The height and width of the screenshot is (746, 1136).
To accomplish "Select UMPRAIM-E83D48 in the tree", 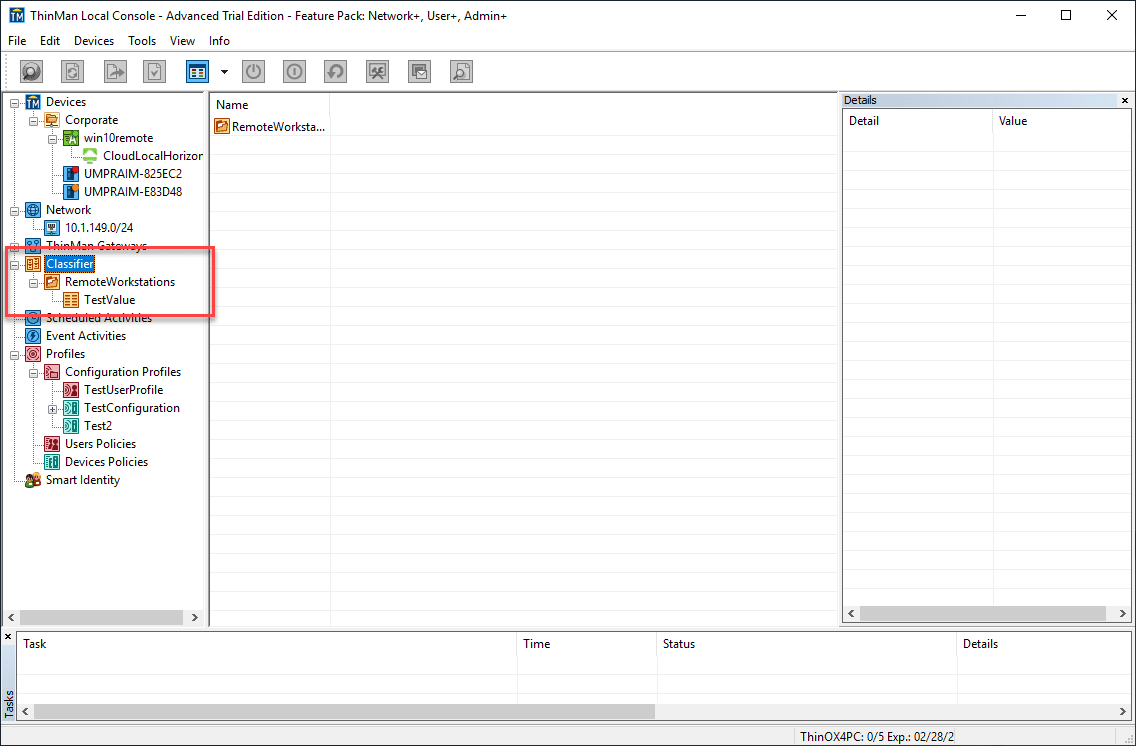I will point(133,192).
